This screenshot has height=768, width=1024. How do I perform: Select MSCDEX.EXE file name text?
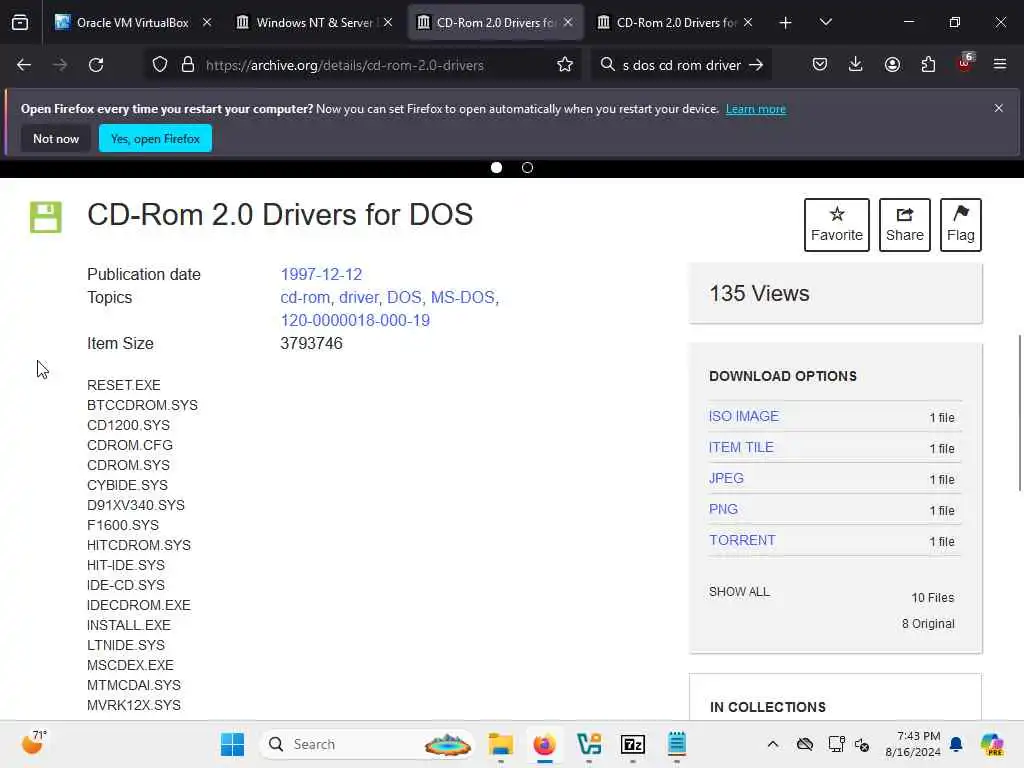pyautogui.click(x=130, y=665)
